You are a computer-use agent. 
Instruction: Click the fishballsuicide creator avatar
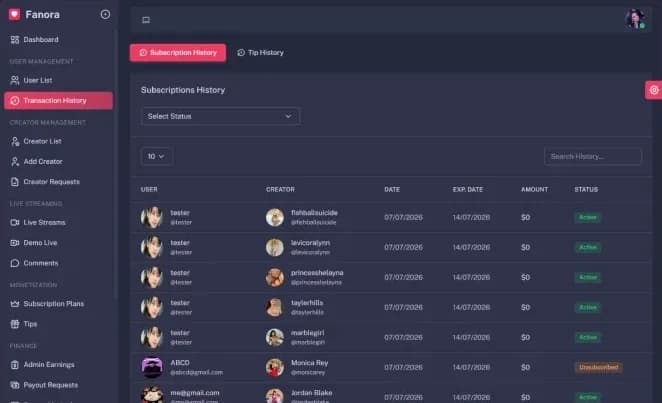click(x=275, y=217)
